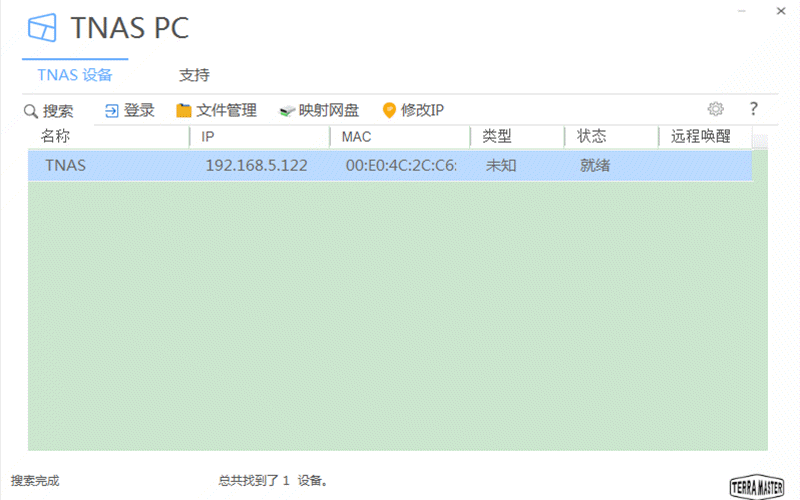Sort by the 名称 column header
The height and width of the screenshot is (500, 800).
click(55, 136)
